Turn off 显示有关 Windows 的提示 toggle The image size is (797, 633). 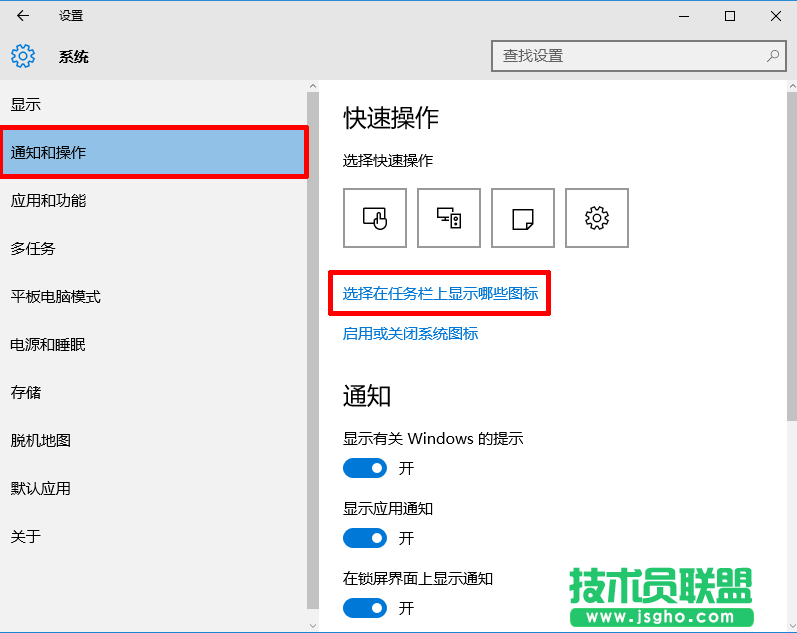[365, 468]
